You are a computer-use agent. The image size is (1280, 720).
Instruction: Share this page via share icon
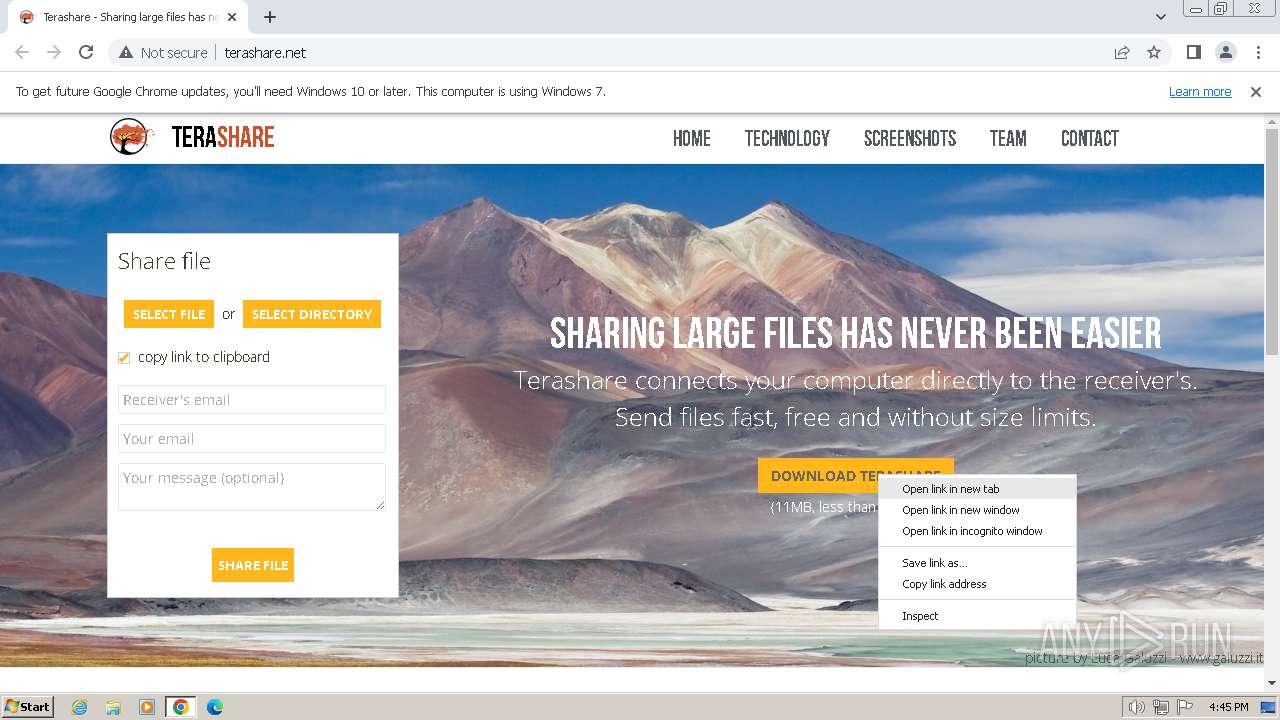click(x=1122, y=52)
